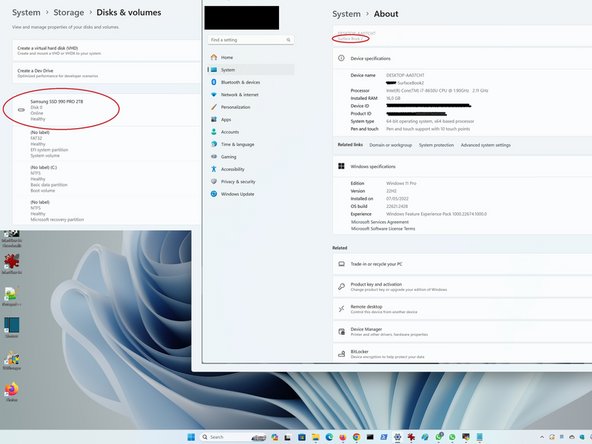Open Microsoft Services Agreement link
Image resolution: width=592 pixels, height=444 pixels.
380,222
